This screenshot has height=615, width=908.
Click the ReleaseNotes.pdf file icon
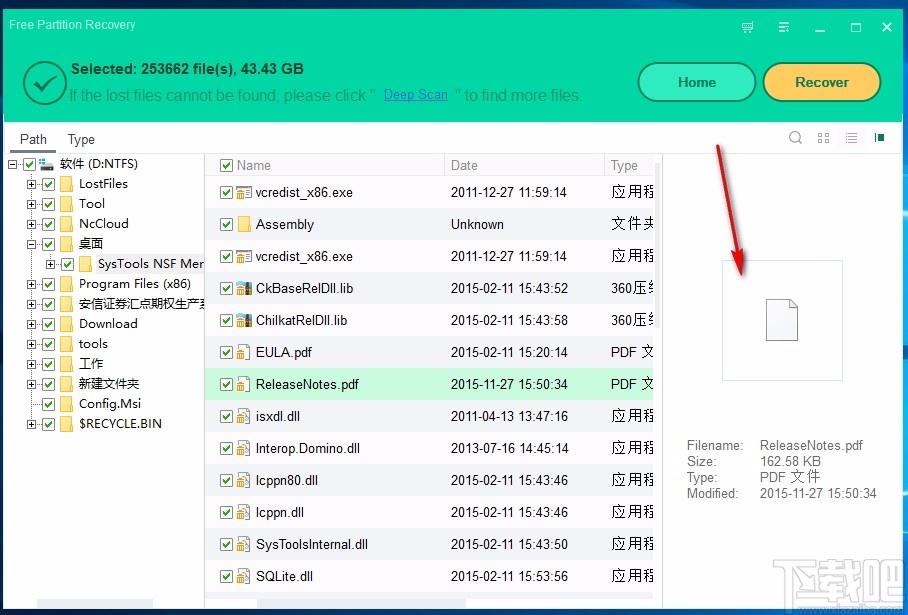[243, 385]
